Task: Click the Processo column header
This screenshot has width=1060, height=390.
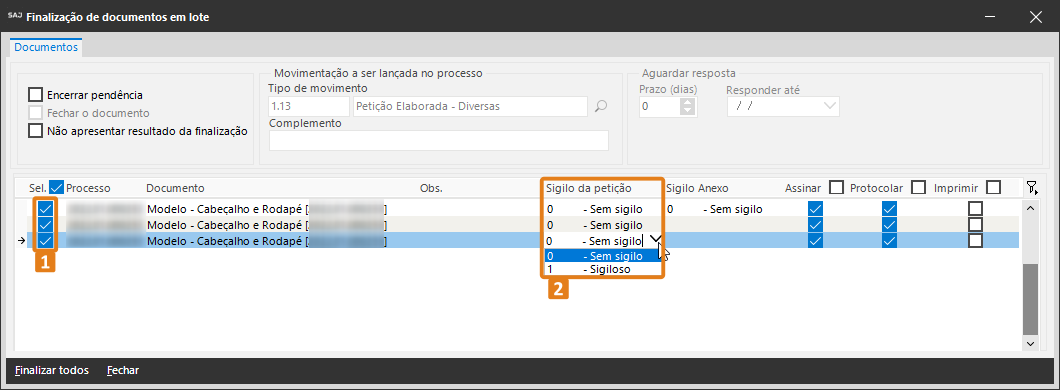Action: [x=88, y=188]
